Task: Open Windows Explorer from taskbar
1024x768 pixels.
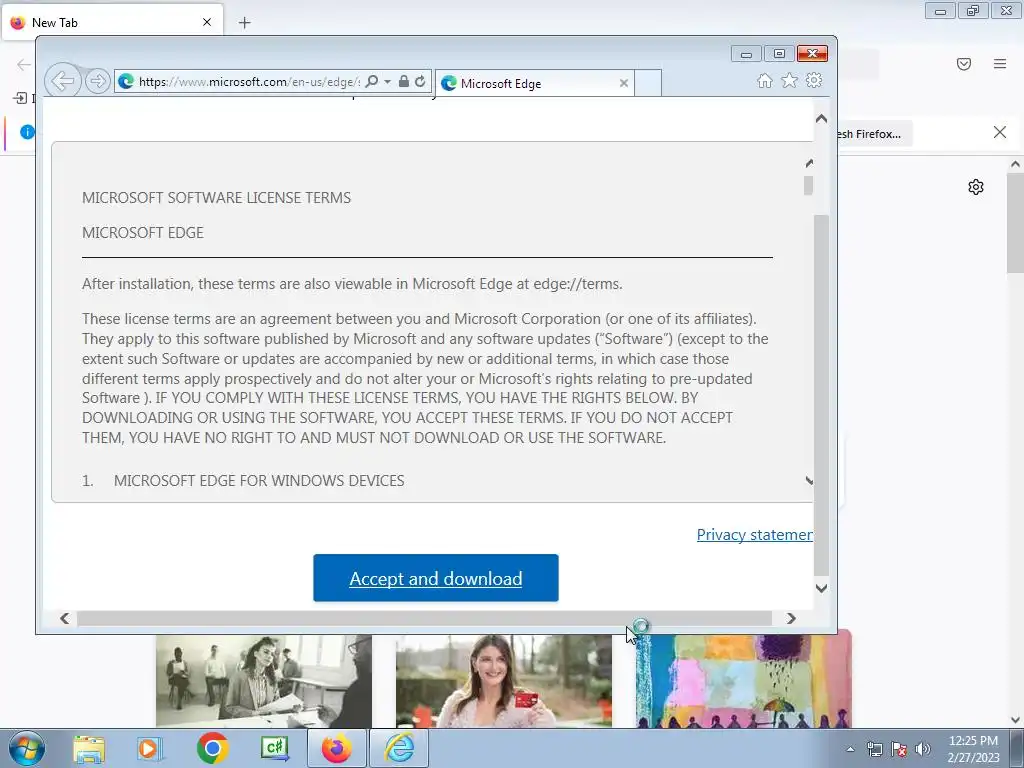Action: 89,749
